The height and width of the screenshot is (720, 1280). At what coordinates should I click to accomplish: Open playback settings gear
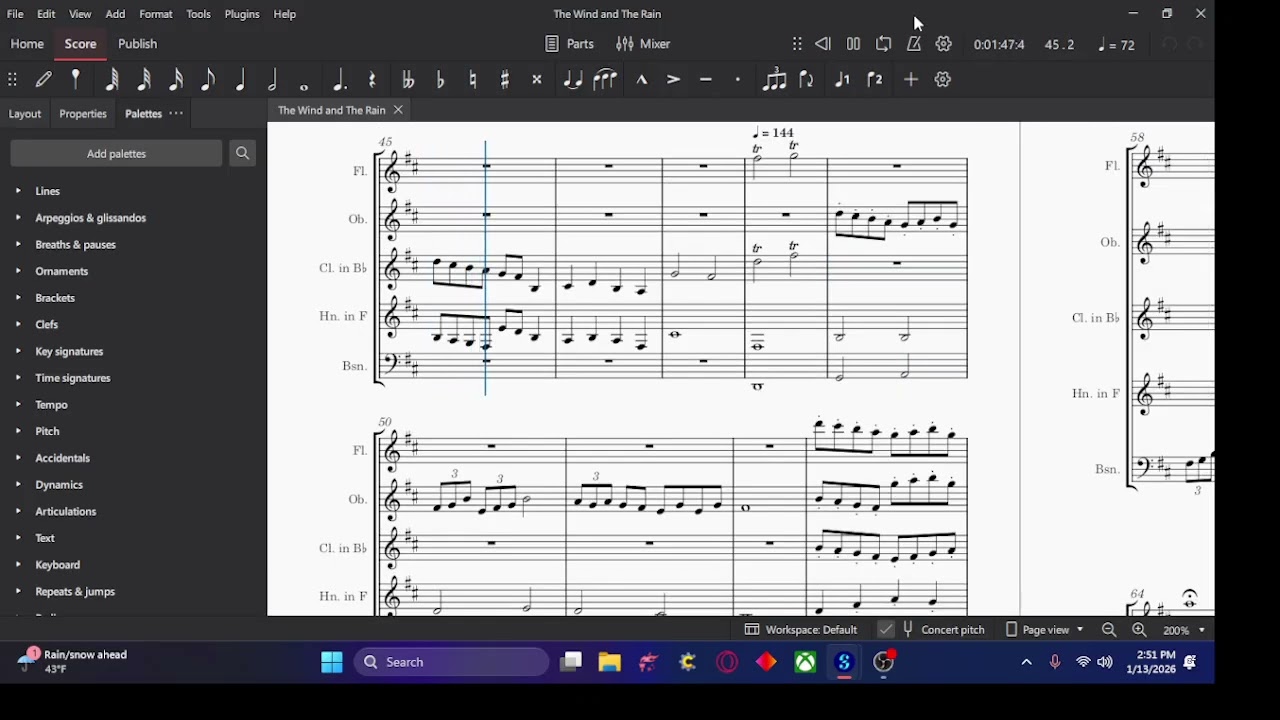click(x=944, y=44)
